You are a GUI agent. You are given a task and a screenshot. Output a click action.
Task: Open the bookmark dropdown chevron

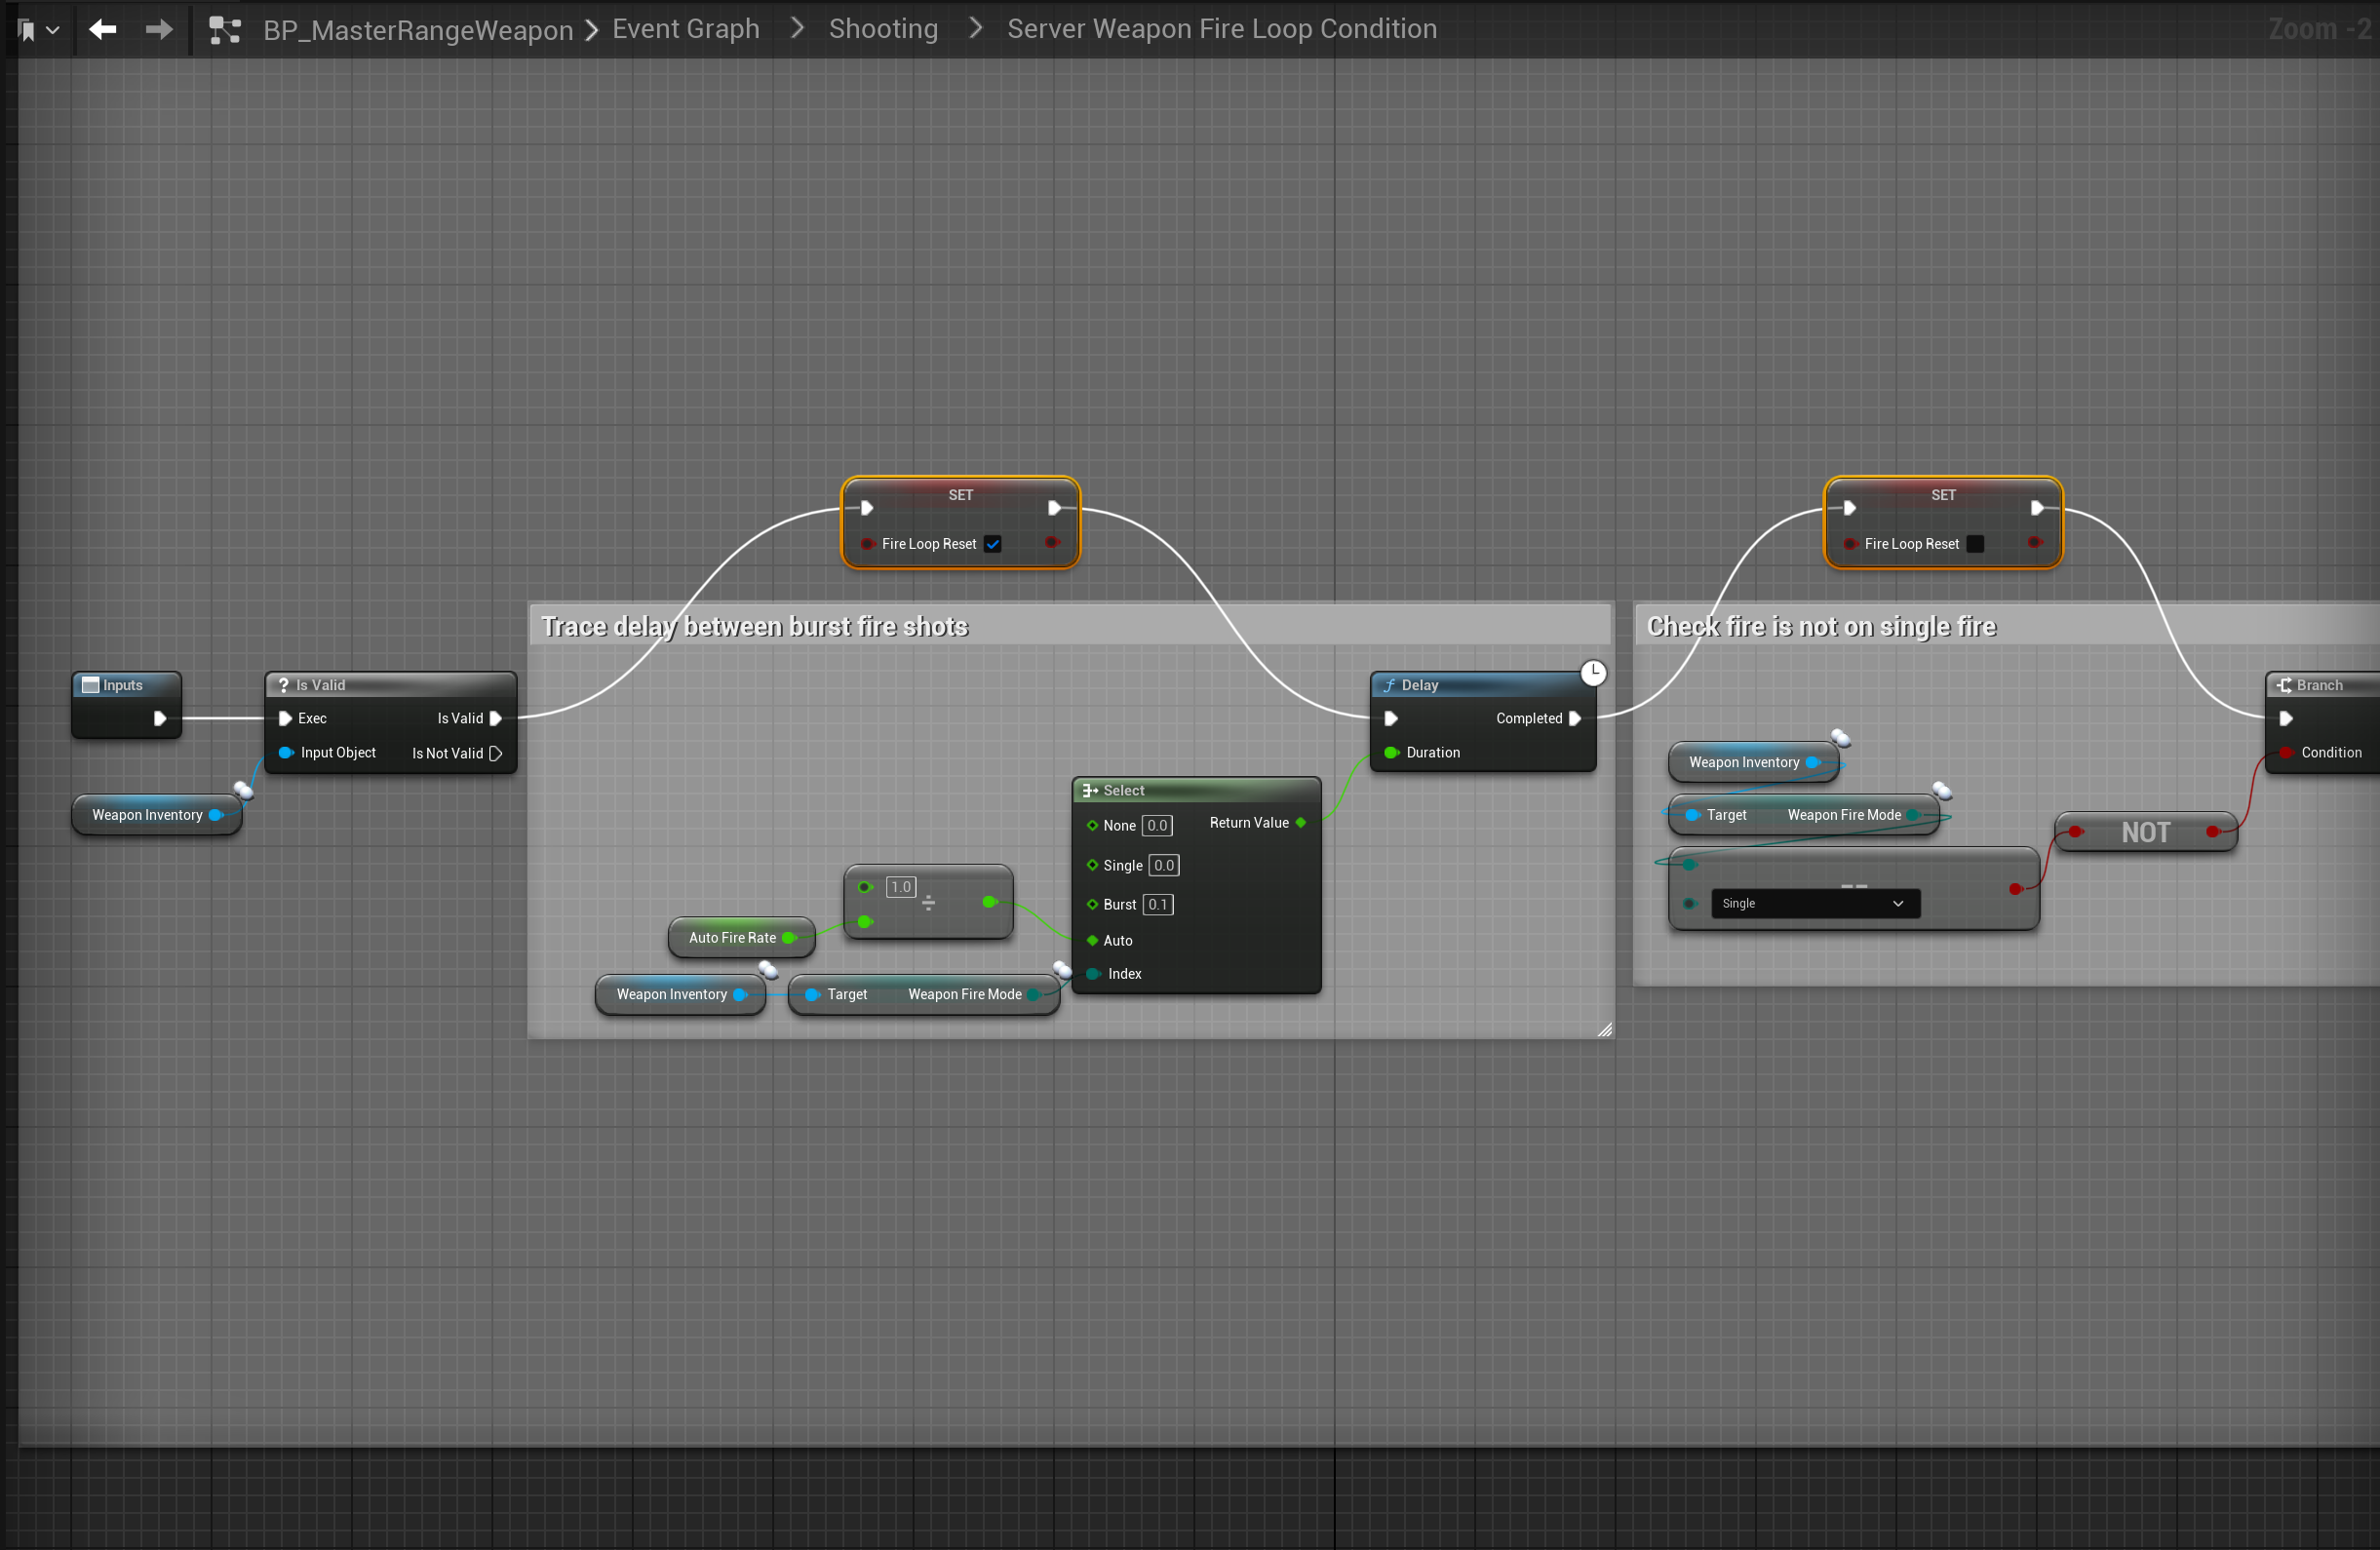[x=53, y=31]
